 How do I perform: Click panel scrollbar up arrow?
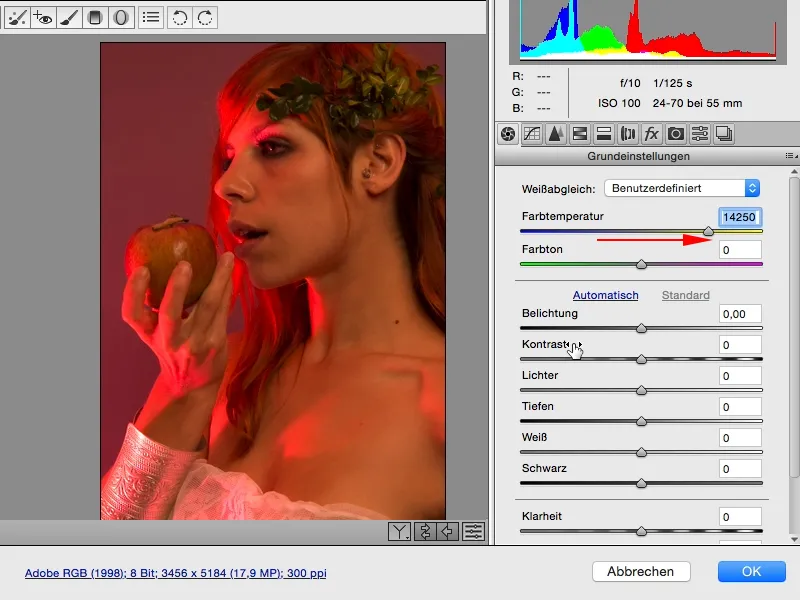click(x=794, y=171)
